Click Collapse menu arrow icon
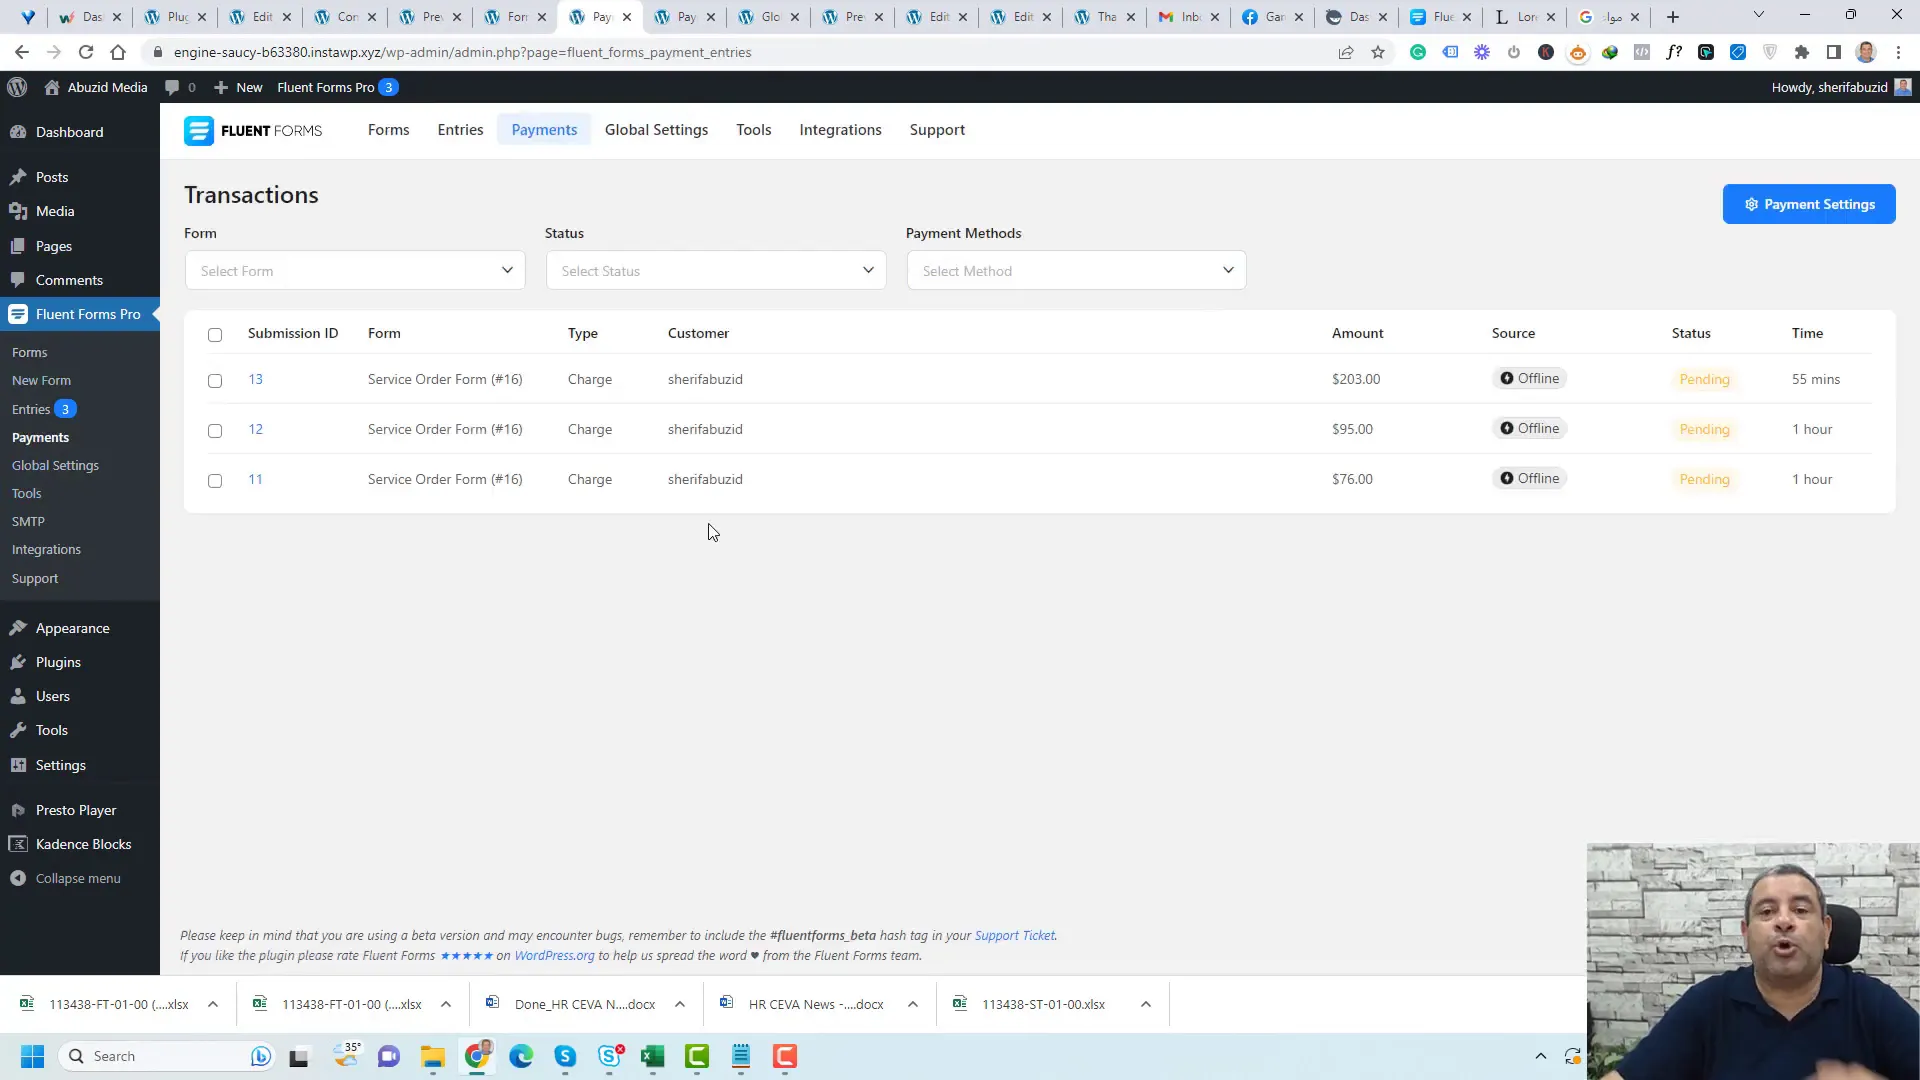Screen dimensions: 1920x1080 (18, 878)
